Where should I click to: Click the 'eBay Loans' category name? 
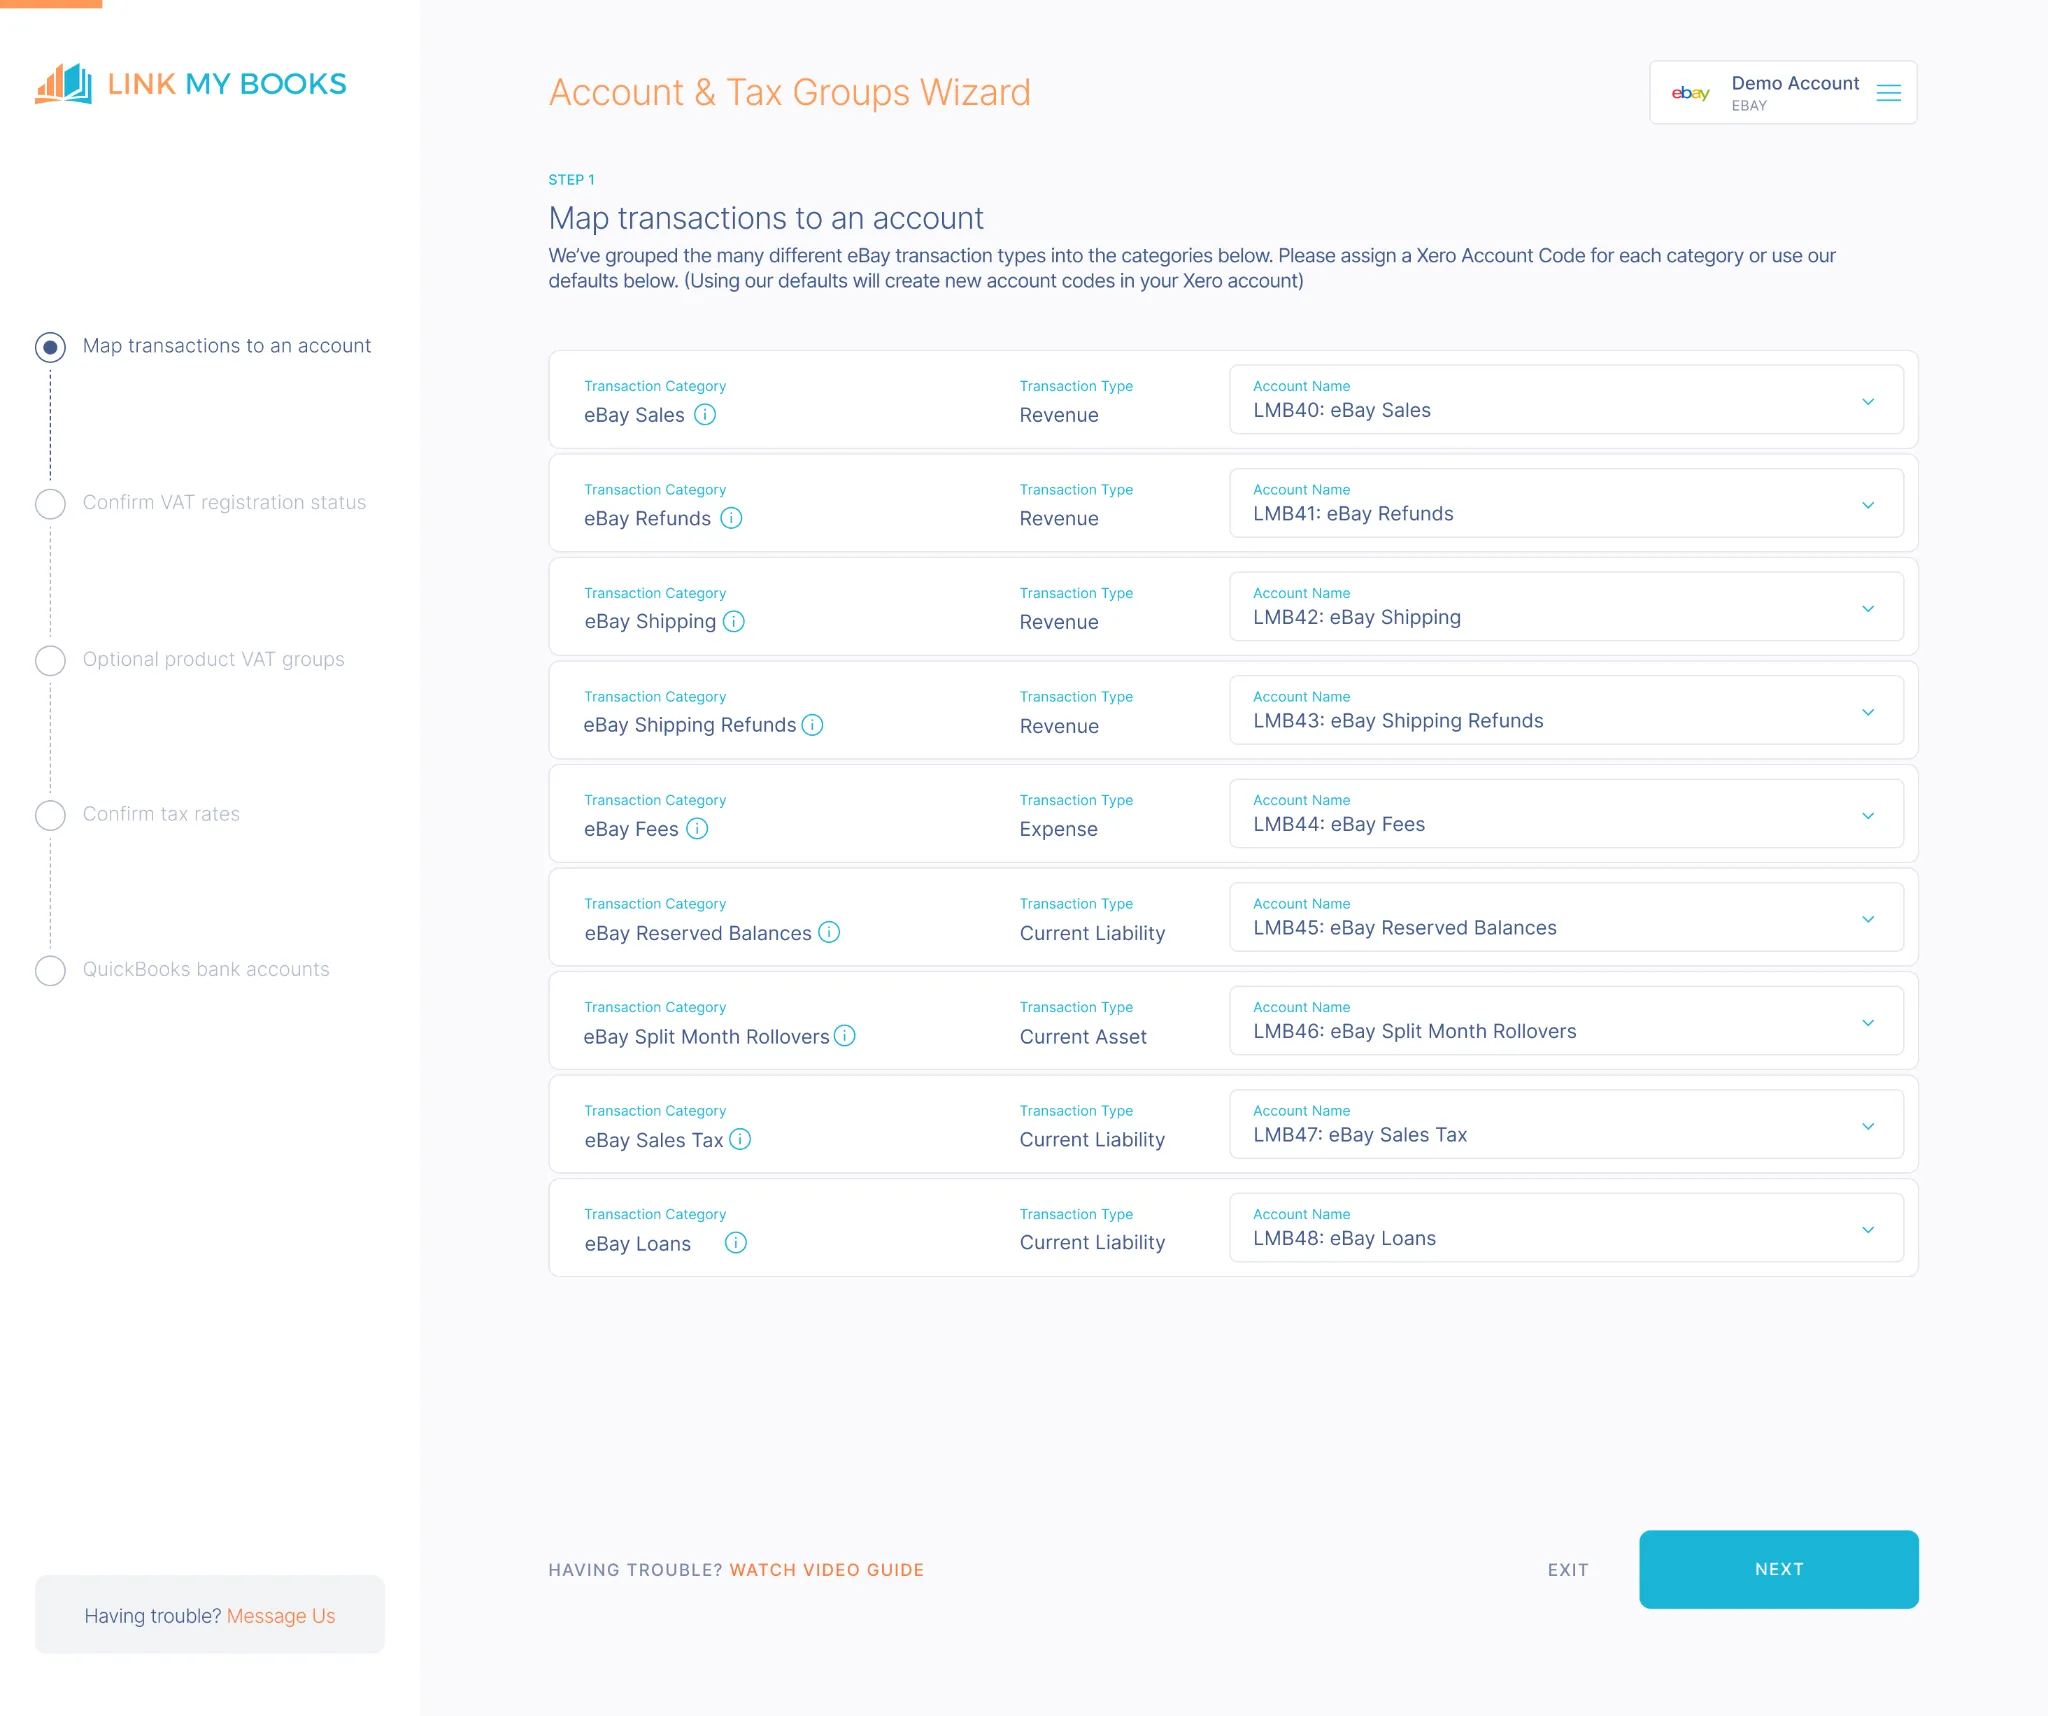point(638,1244)
